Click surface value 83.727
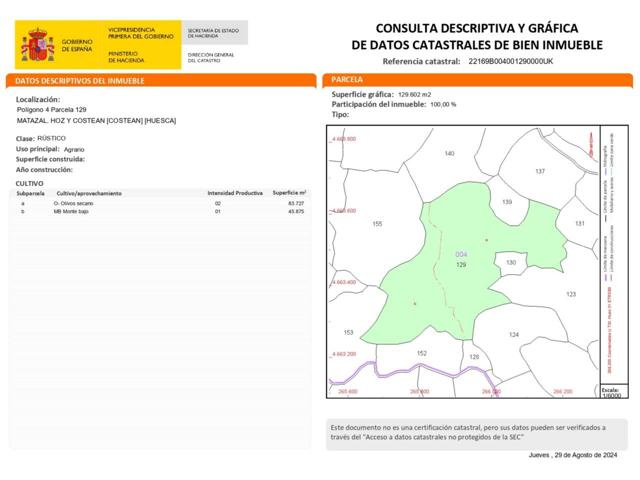 [296, 203]
